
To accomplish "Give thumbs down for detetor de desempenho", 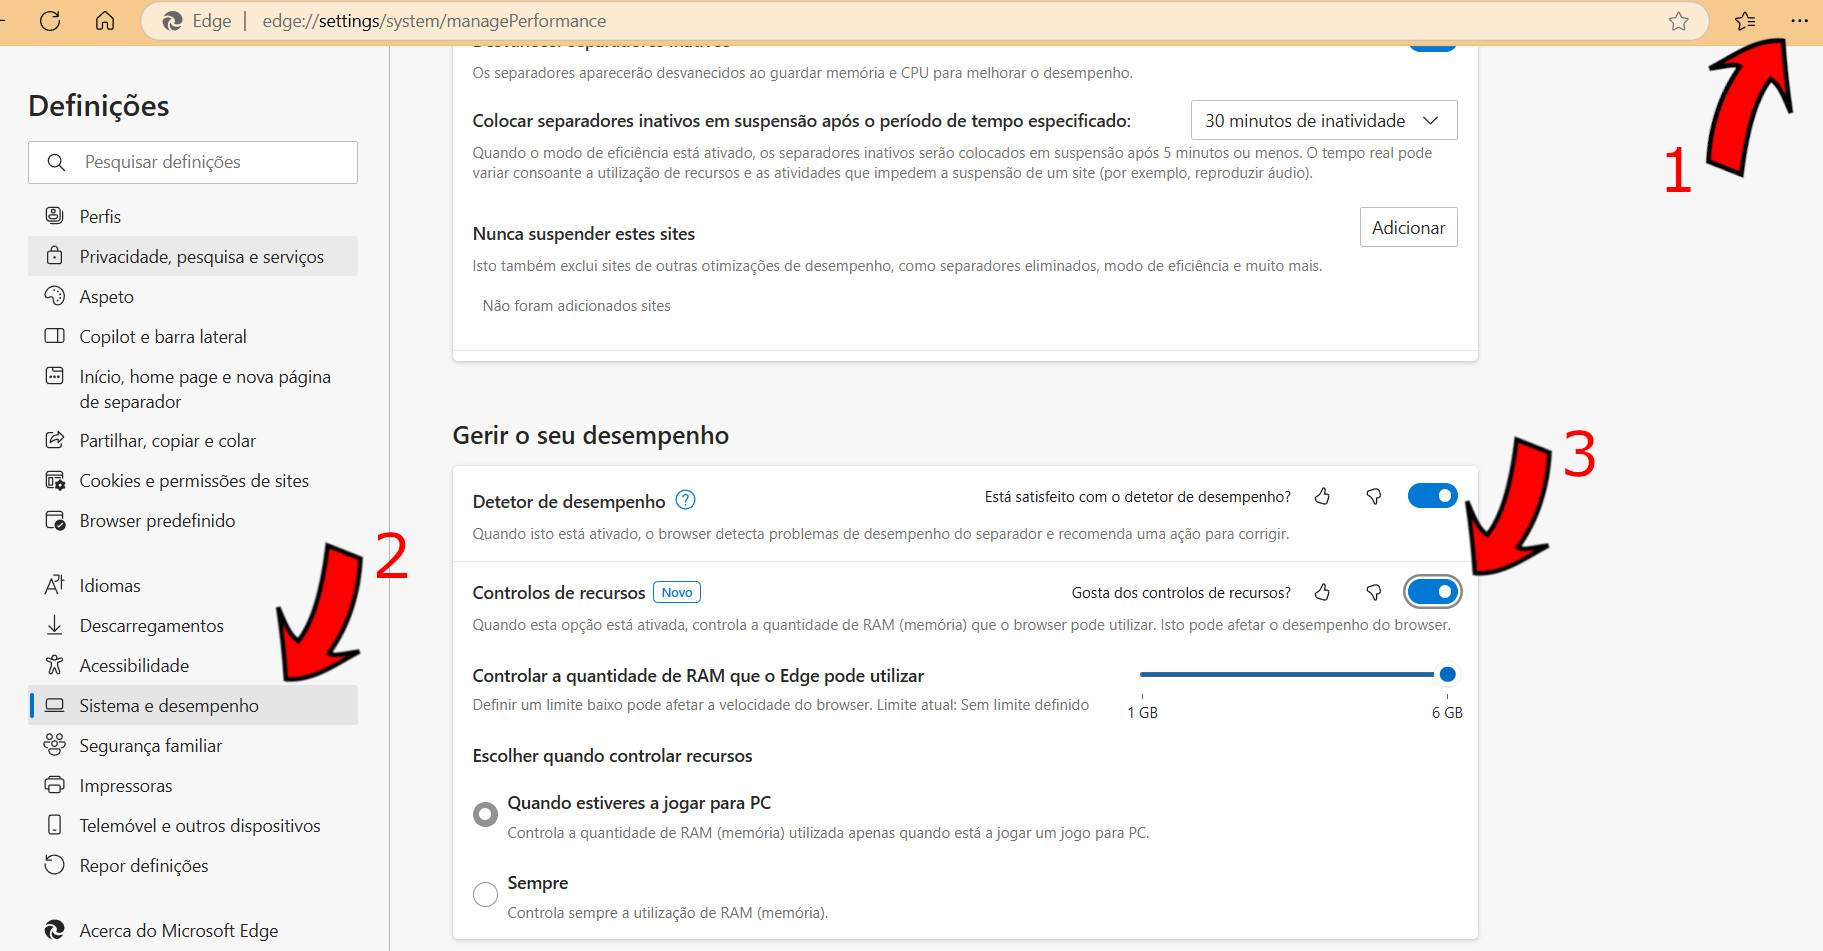I will [x=1374, y=496].
